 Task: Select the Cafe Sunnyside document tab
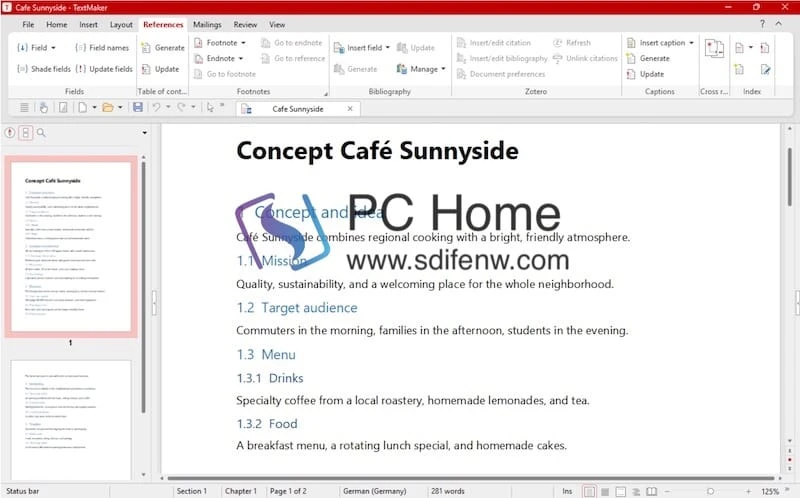coord(298,109)
